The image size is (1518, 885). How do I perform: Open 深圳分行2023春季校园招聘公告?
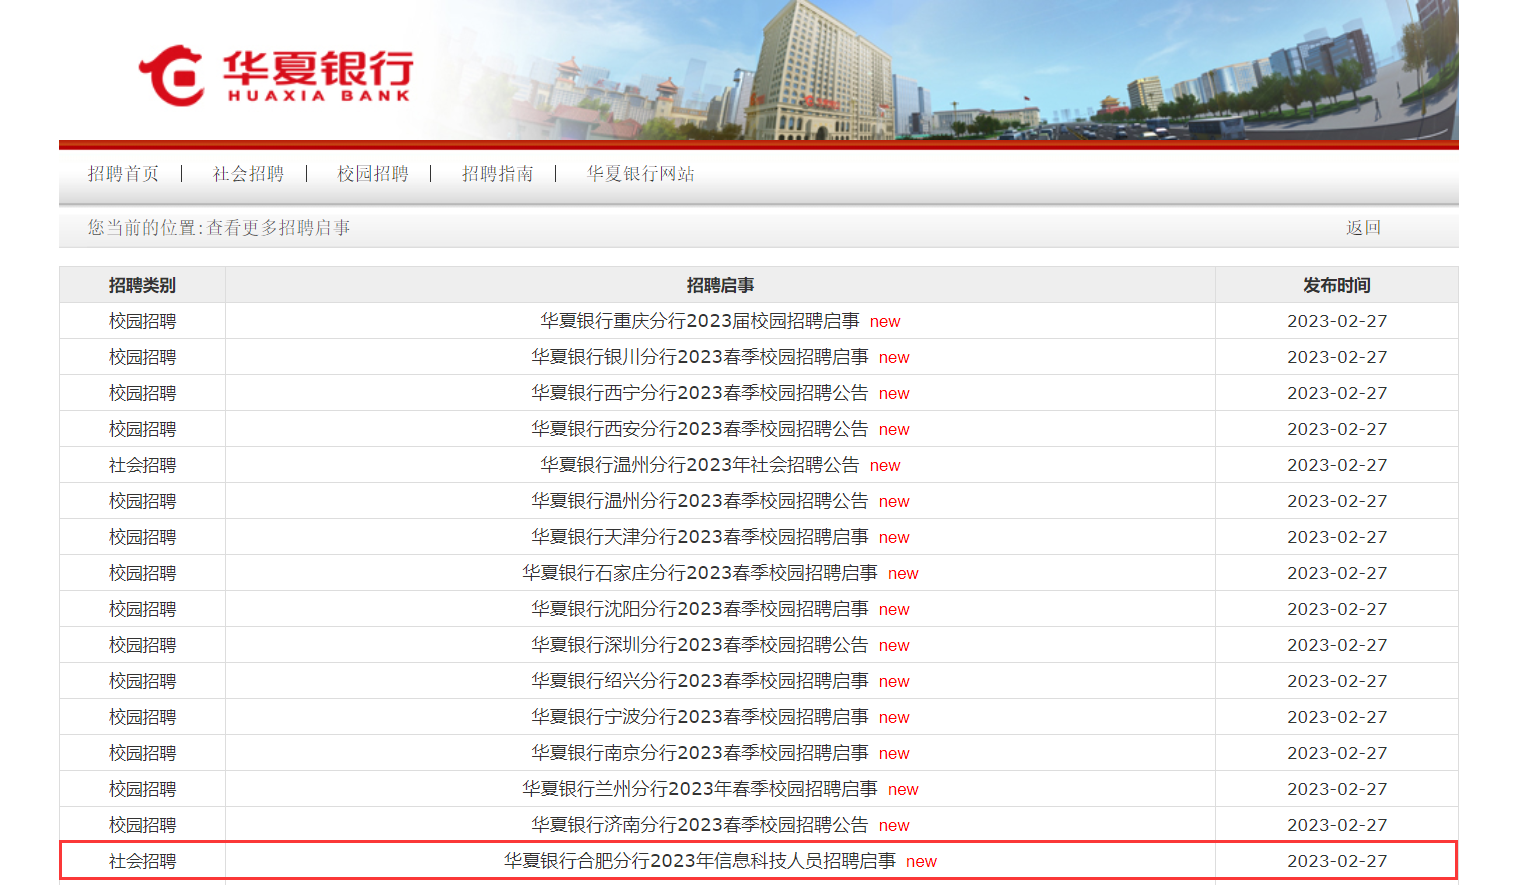tap(699, 645)
